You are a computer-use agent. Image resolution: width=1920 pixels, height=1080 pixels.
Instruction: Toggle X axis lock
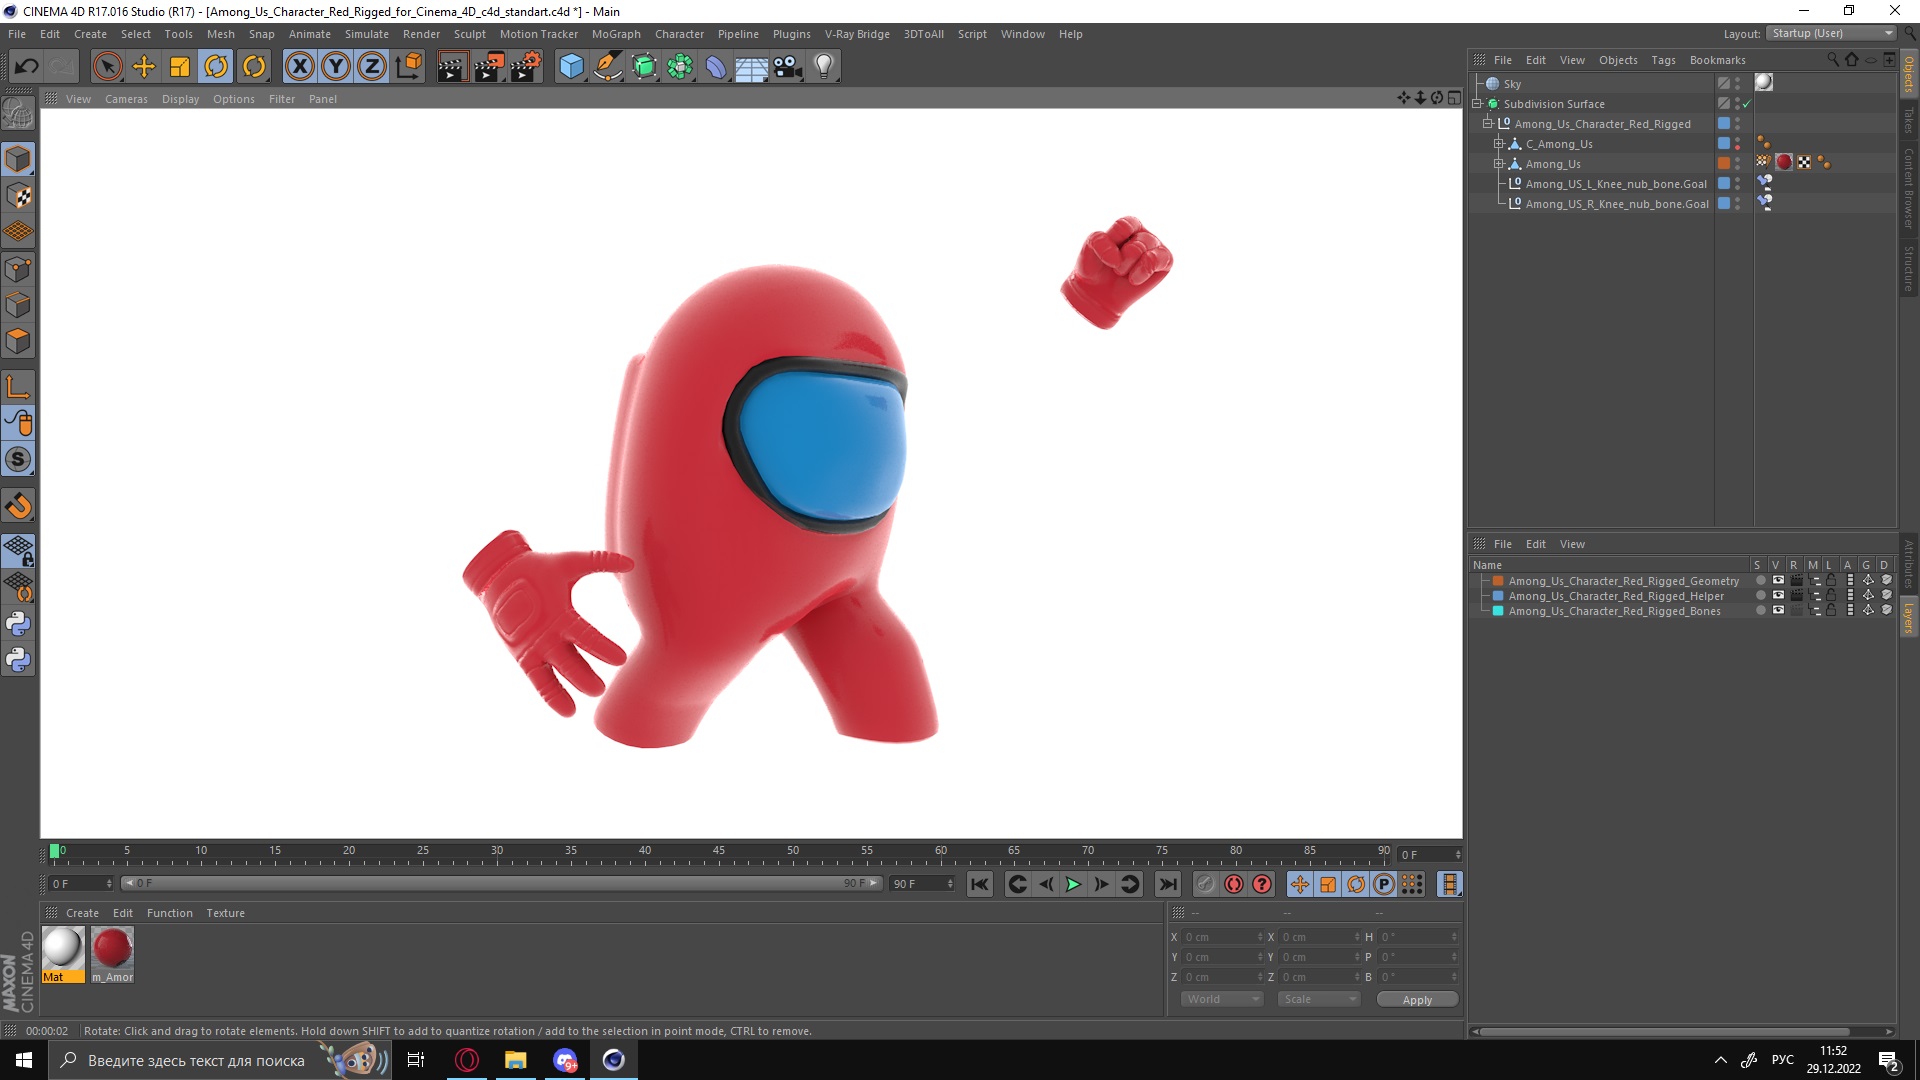click(x=299, y=67)
